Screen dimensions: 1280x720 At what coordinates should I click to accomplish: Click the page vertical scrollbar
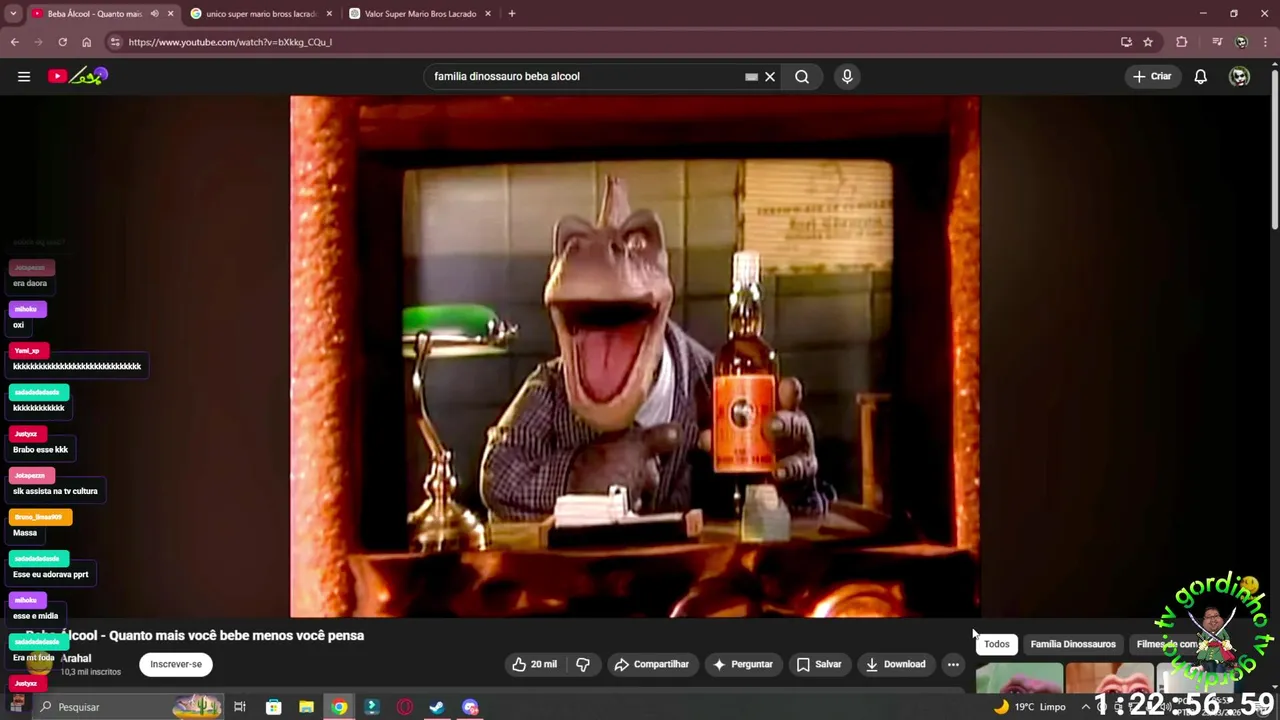click(1274, 150)
